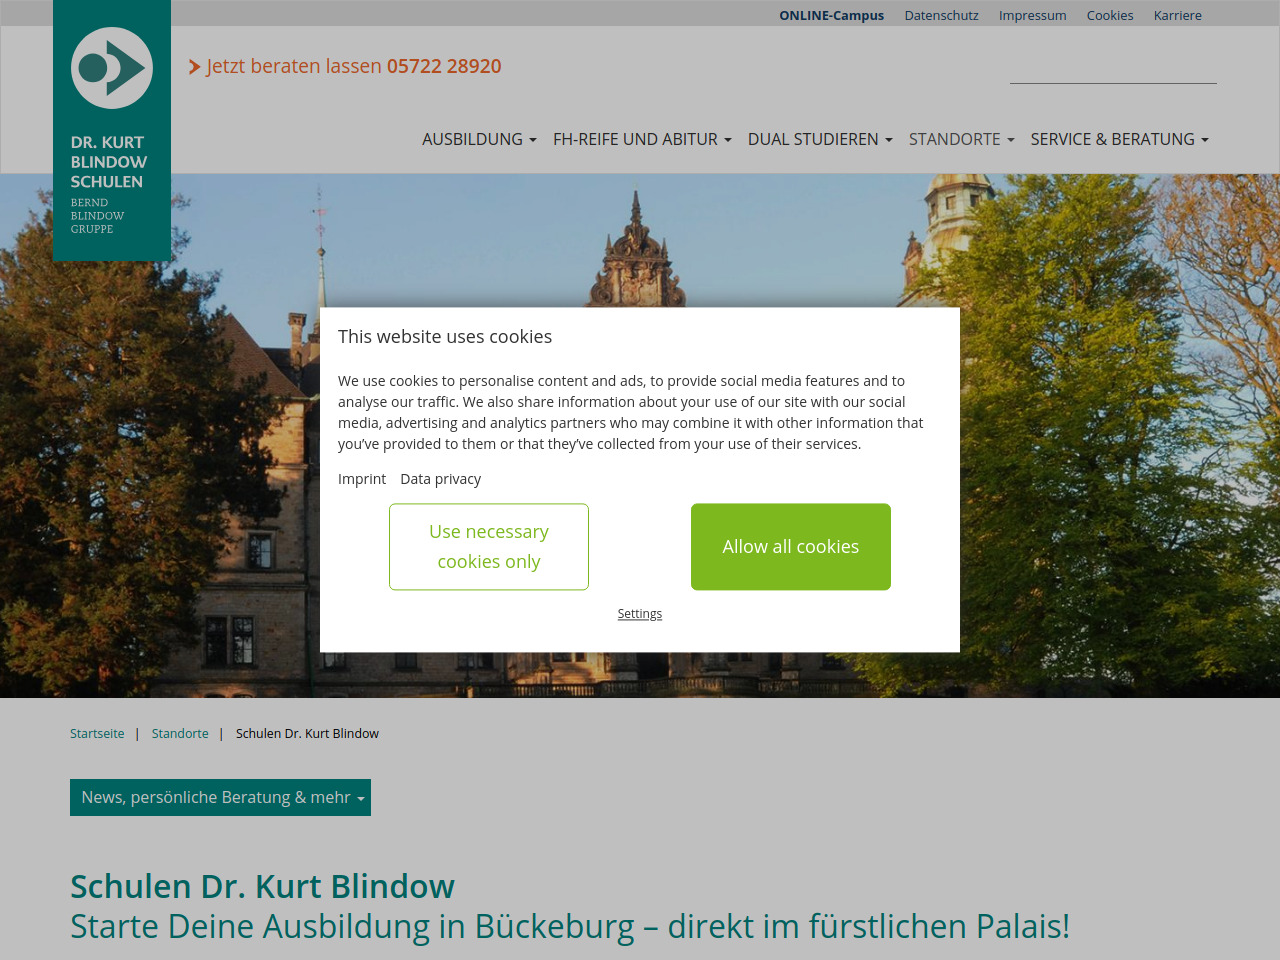Screen dimensions: 1280x960
Task: Open the ONLINE-Campus link
Action: (831, 15)
